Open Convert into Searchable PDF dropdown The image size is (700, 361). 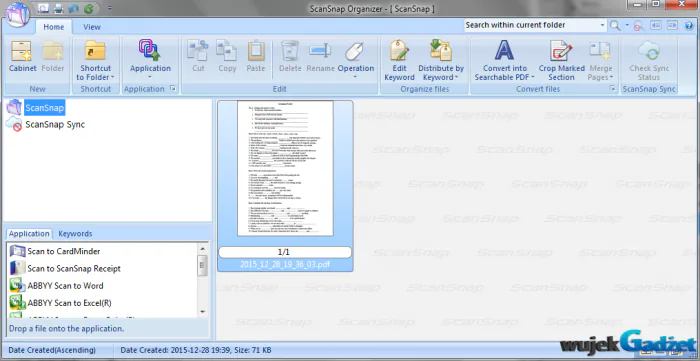tap(504, 60)
